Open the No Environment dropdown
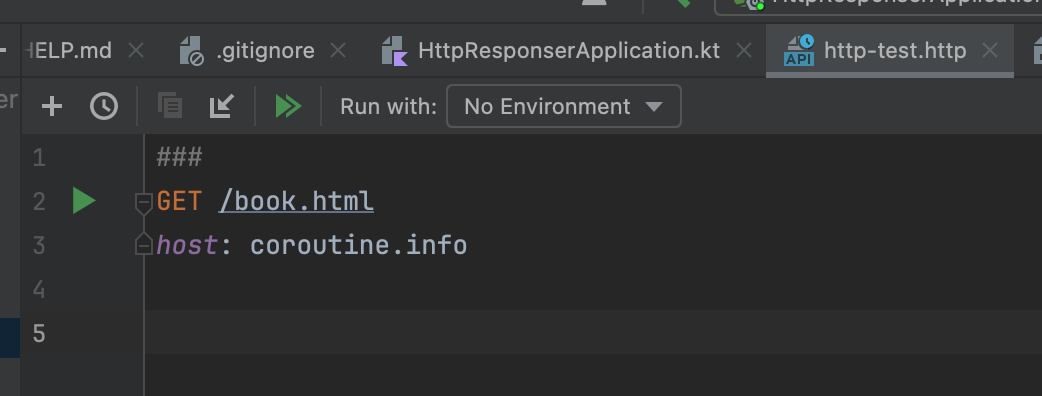This screenshot has width=1042, height=396. [564, 106]
